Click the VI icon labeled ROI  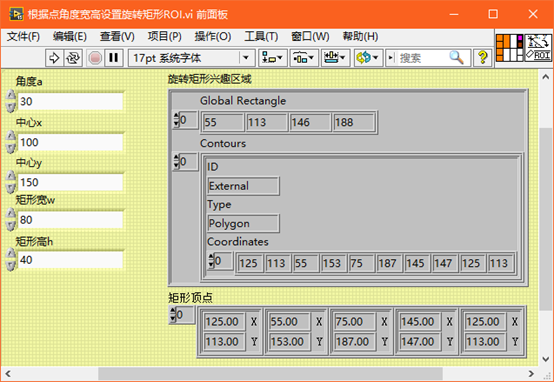(538, 48)
